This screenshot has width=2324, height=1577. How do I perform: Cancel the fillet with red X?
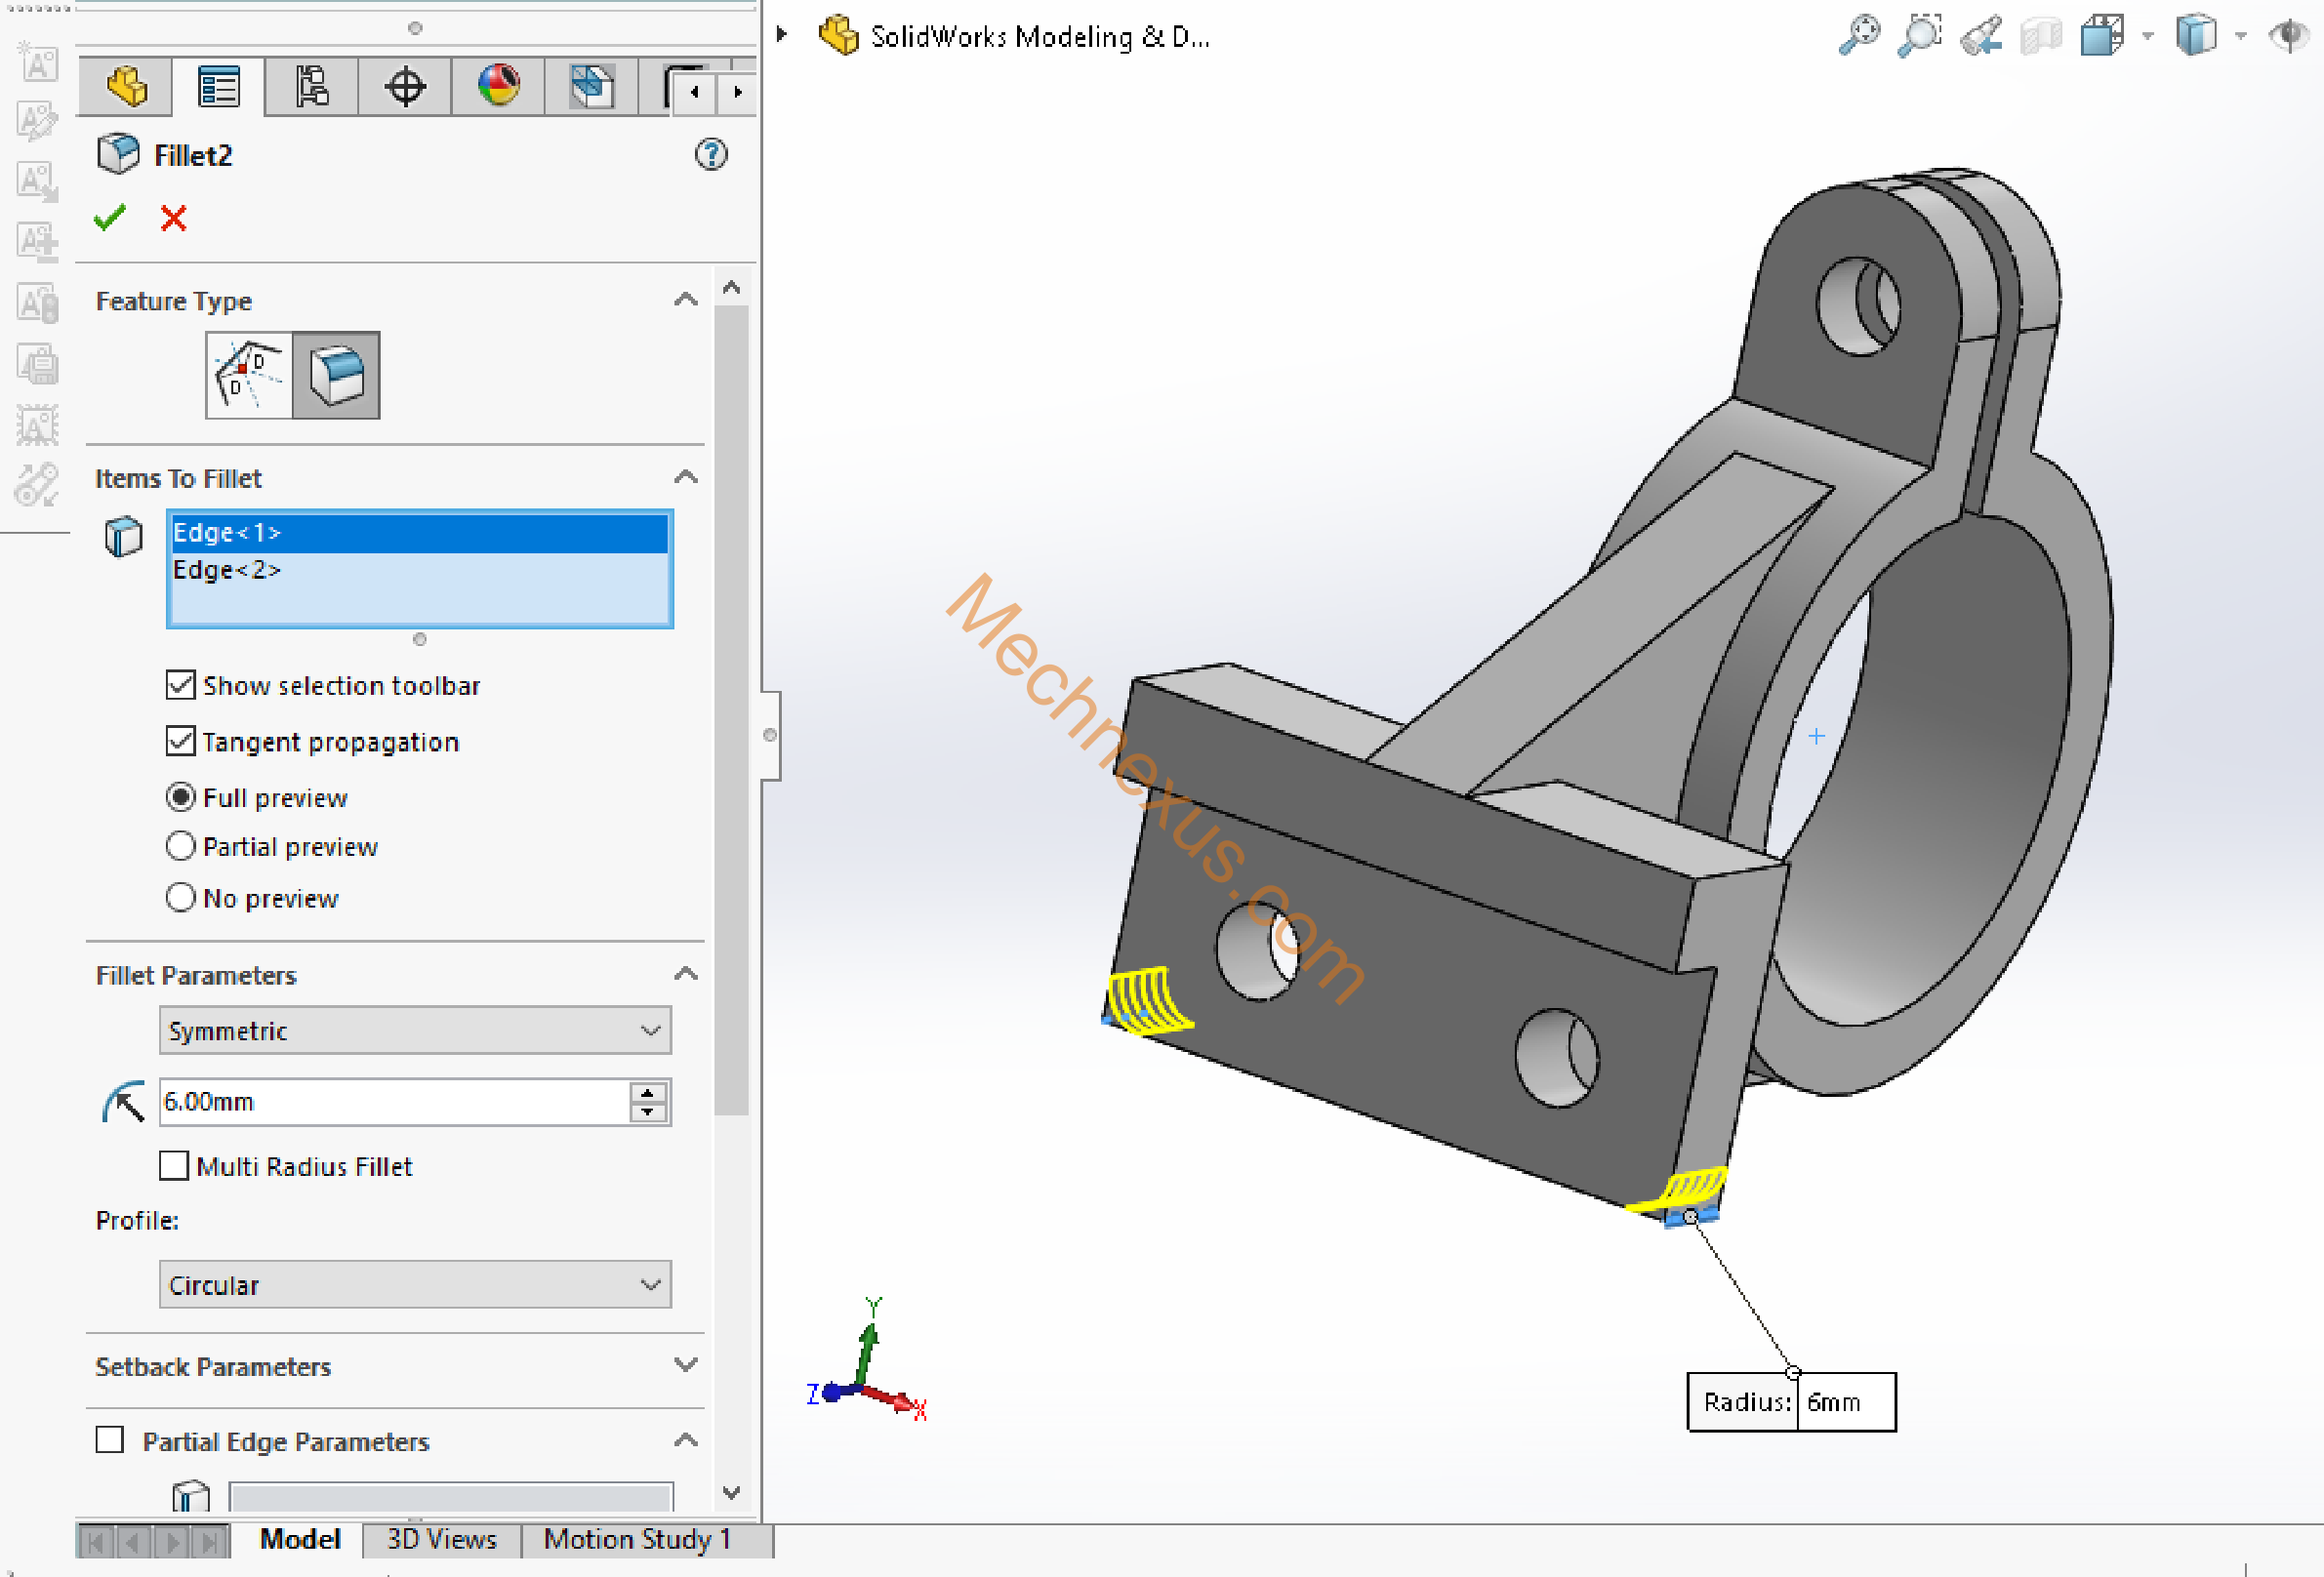[173, 217]
